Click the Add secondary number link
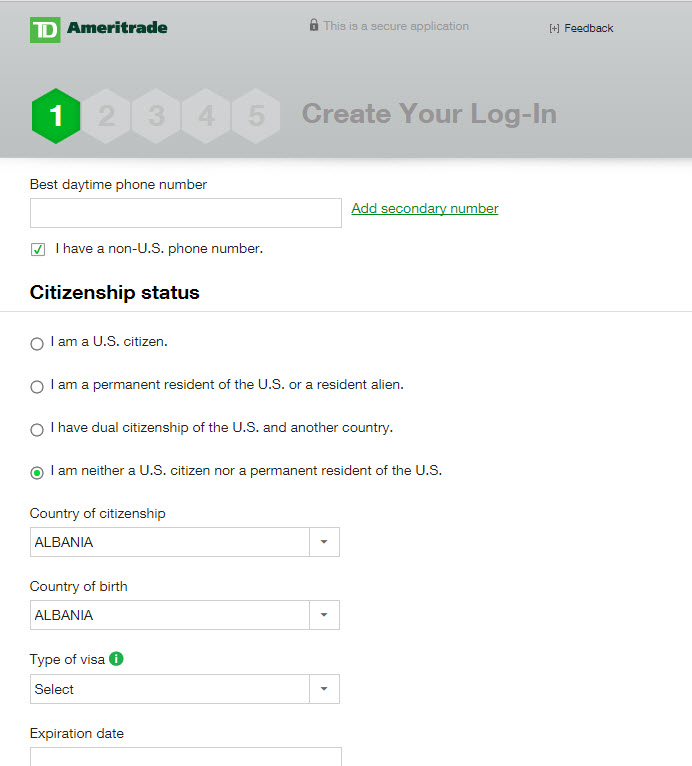Image resolution: width=692 pixels, height=766 pixels. pos(424,208)
